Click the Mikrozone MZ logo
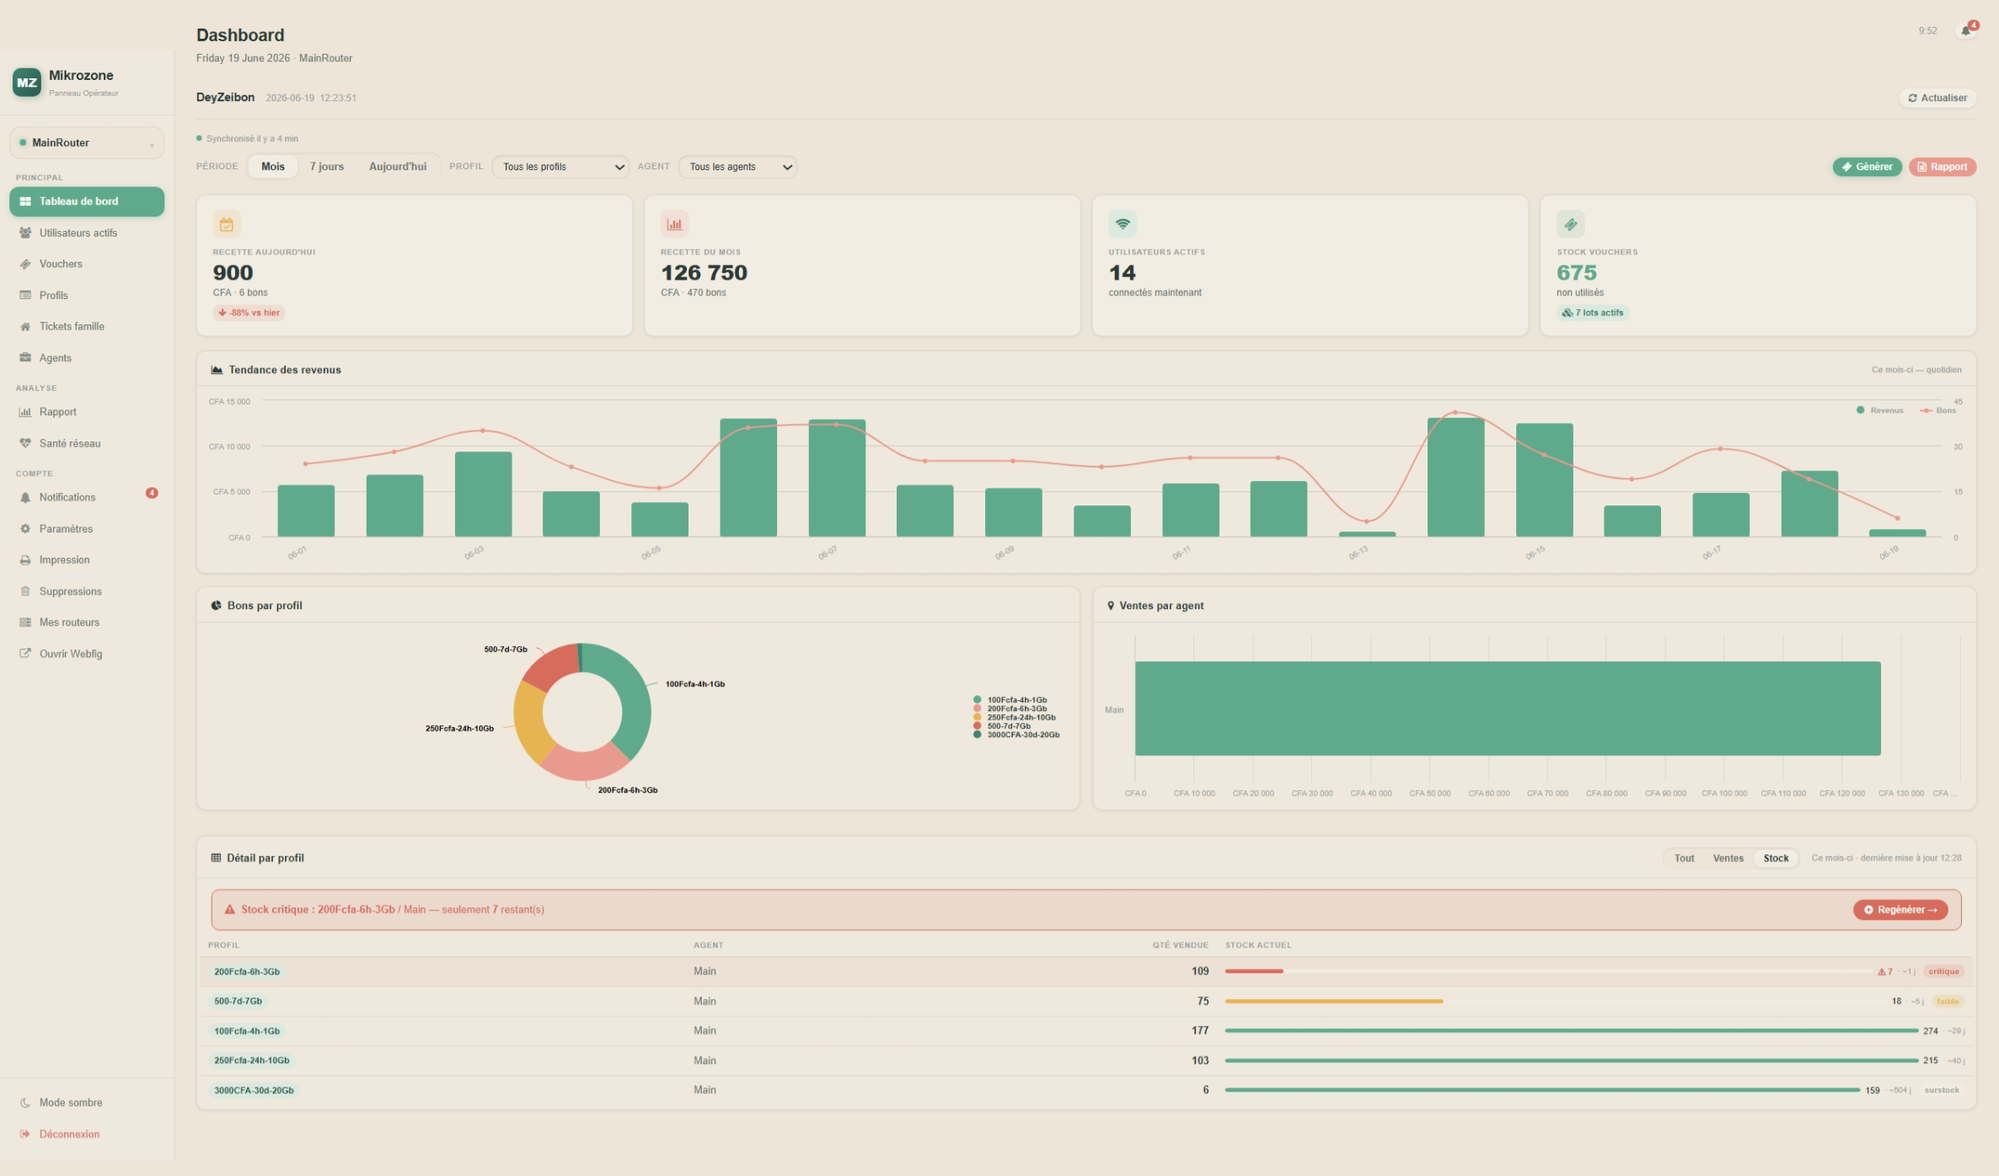Screen dimensions: 1999x1176 coord(27,82)
